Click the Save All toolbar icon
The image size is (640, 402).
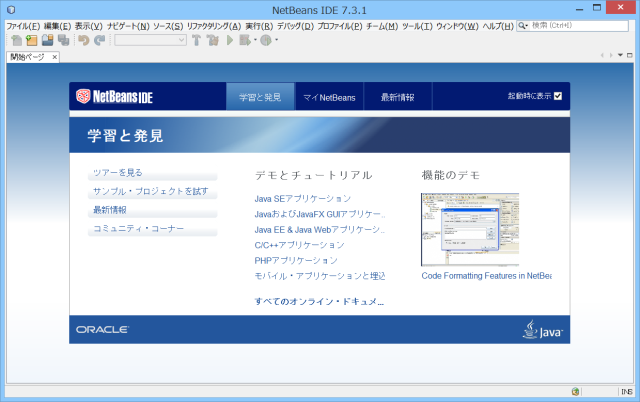tap(64, 40)
